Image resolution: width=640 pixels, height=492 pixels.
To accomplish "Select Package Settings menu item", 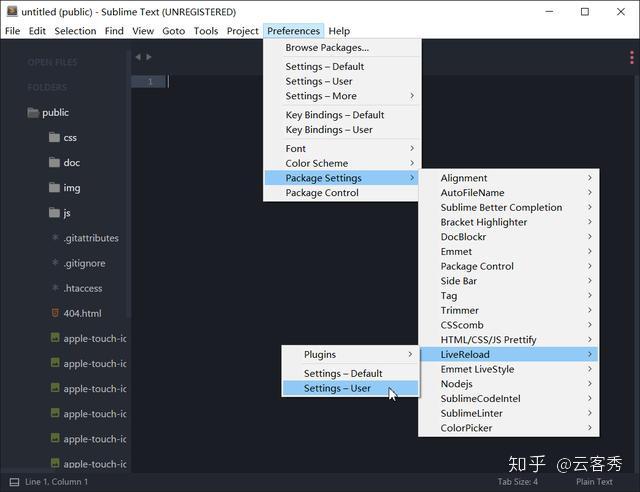I will [342, 178].
